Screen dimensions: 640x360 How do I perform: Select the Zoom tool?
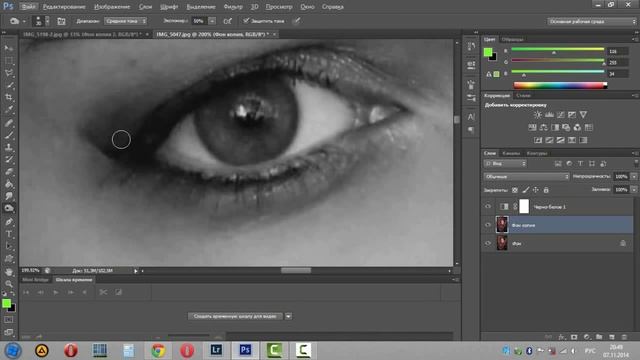9,284
